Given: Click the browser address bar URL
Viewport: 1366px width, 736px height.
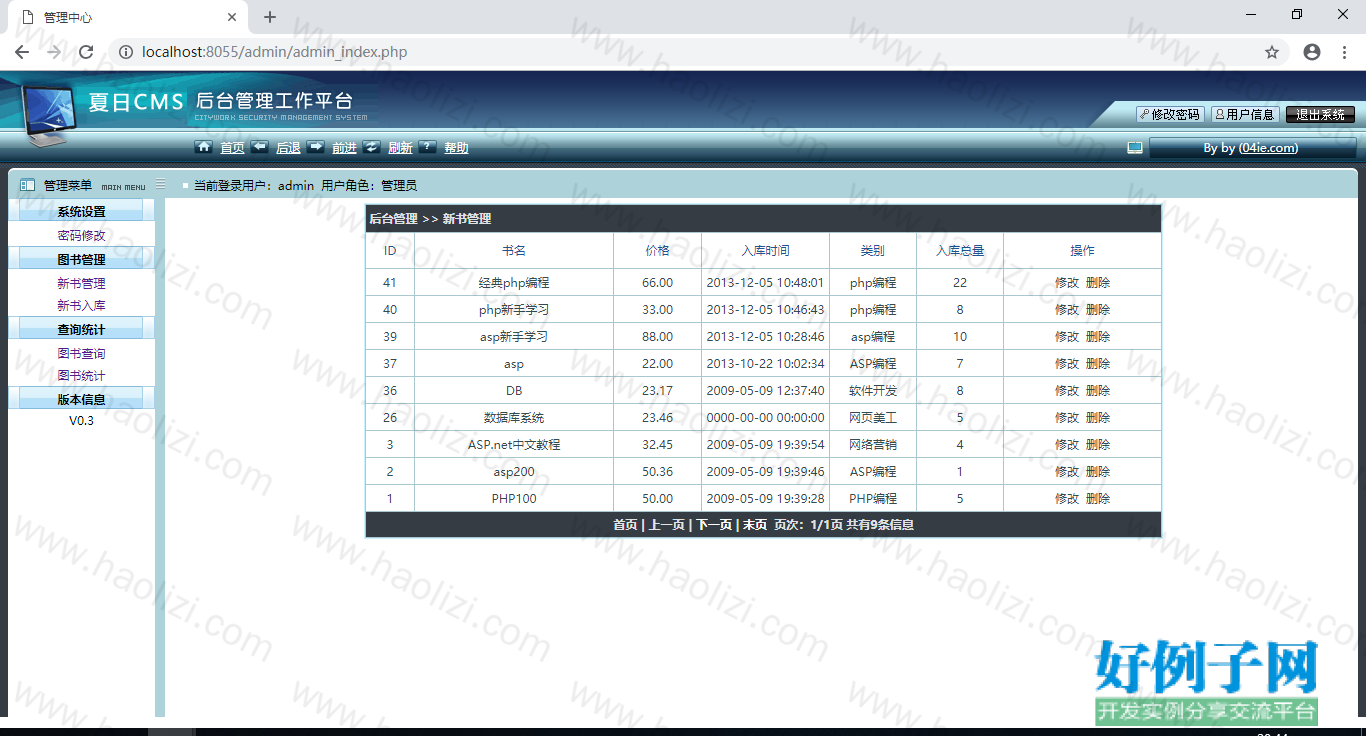Looking at the screenshot, I should tap(274, 52).
